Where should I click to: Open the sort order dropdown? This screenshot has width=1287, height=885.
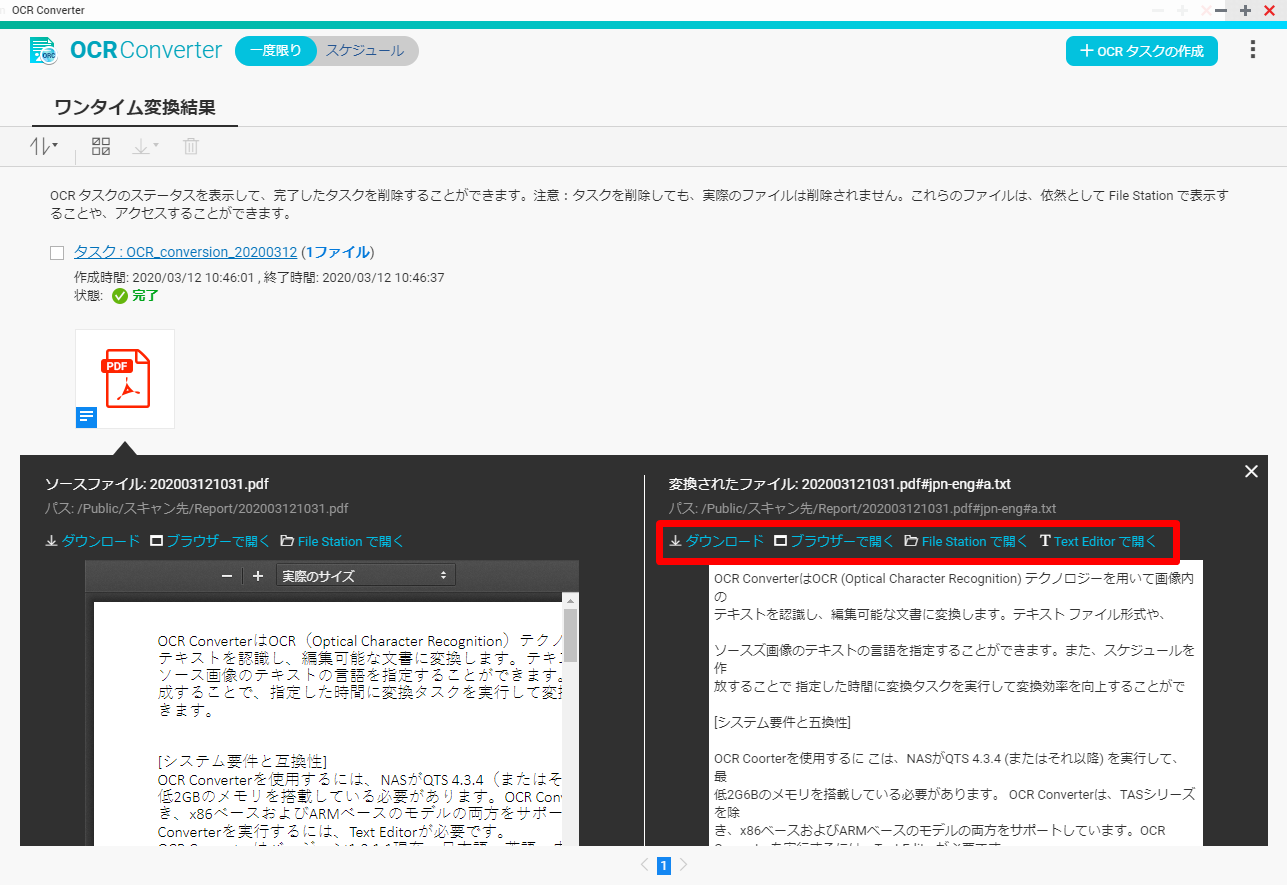pyautogui.click(x=43, y=147)
